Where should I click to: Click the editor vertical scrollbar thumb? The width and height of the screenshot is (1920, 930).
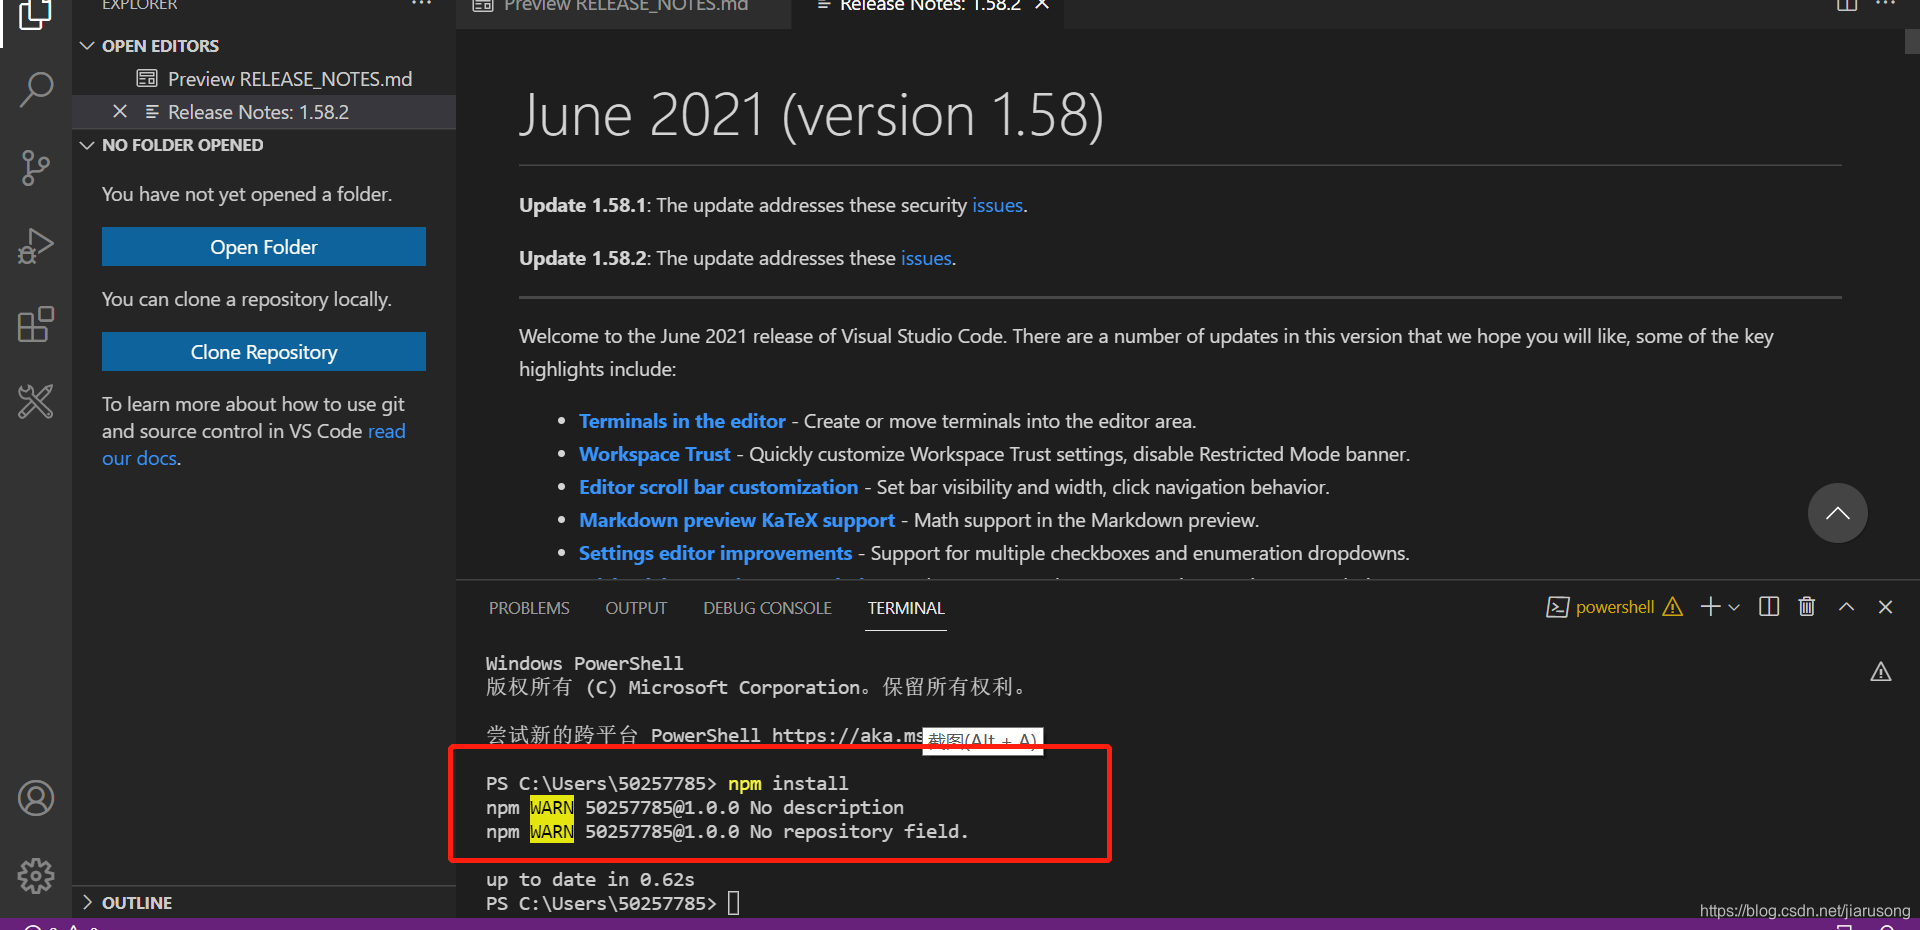coord(1912,42)
